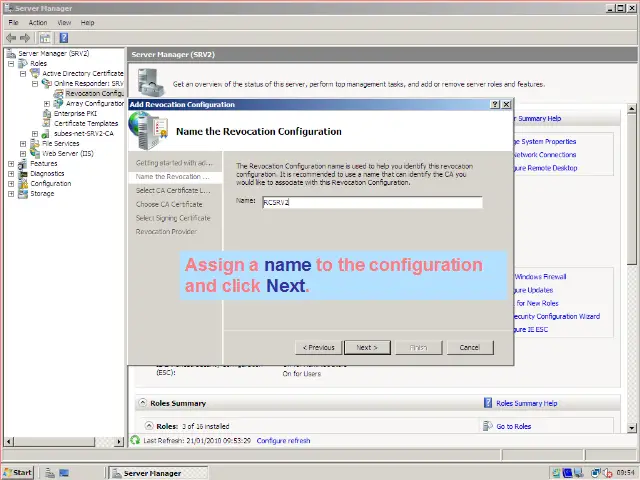Click the scroll down arrow in main pane
Screen dimensions: 640x480
tap(631, 428)
